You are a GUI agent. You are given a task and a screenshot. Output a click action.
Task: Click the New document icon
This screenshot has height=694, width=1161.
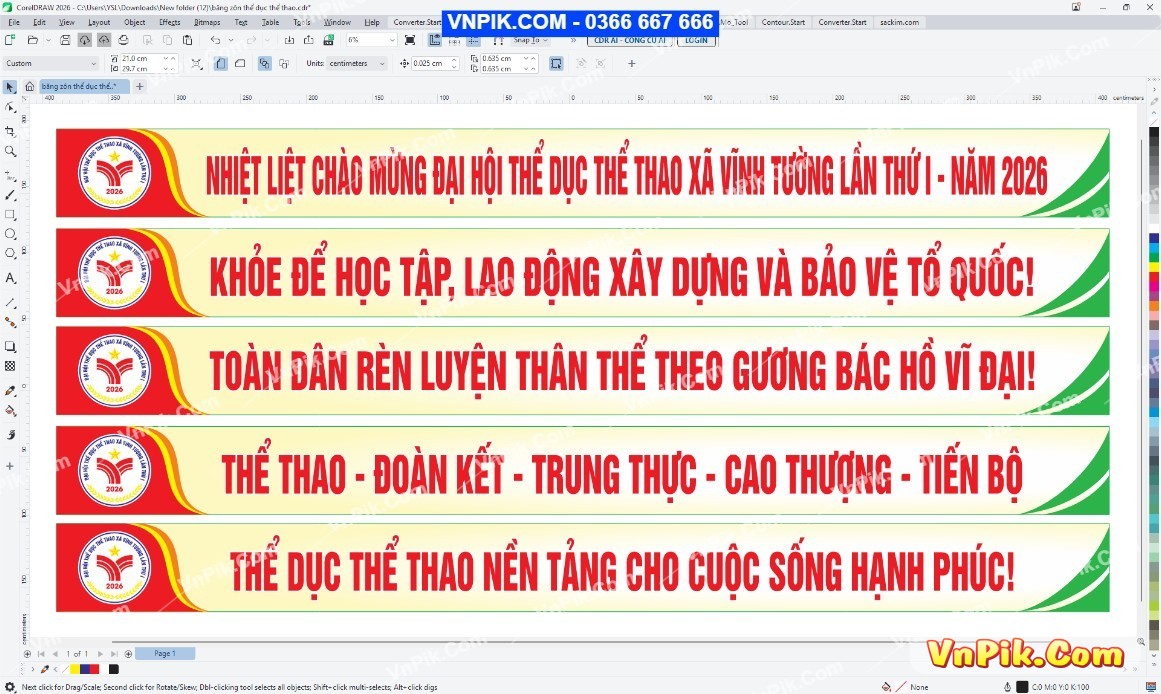10,40
